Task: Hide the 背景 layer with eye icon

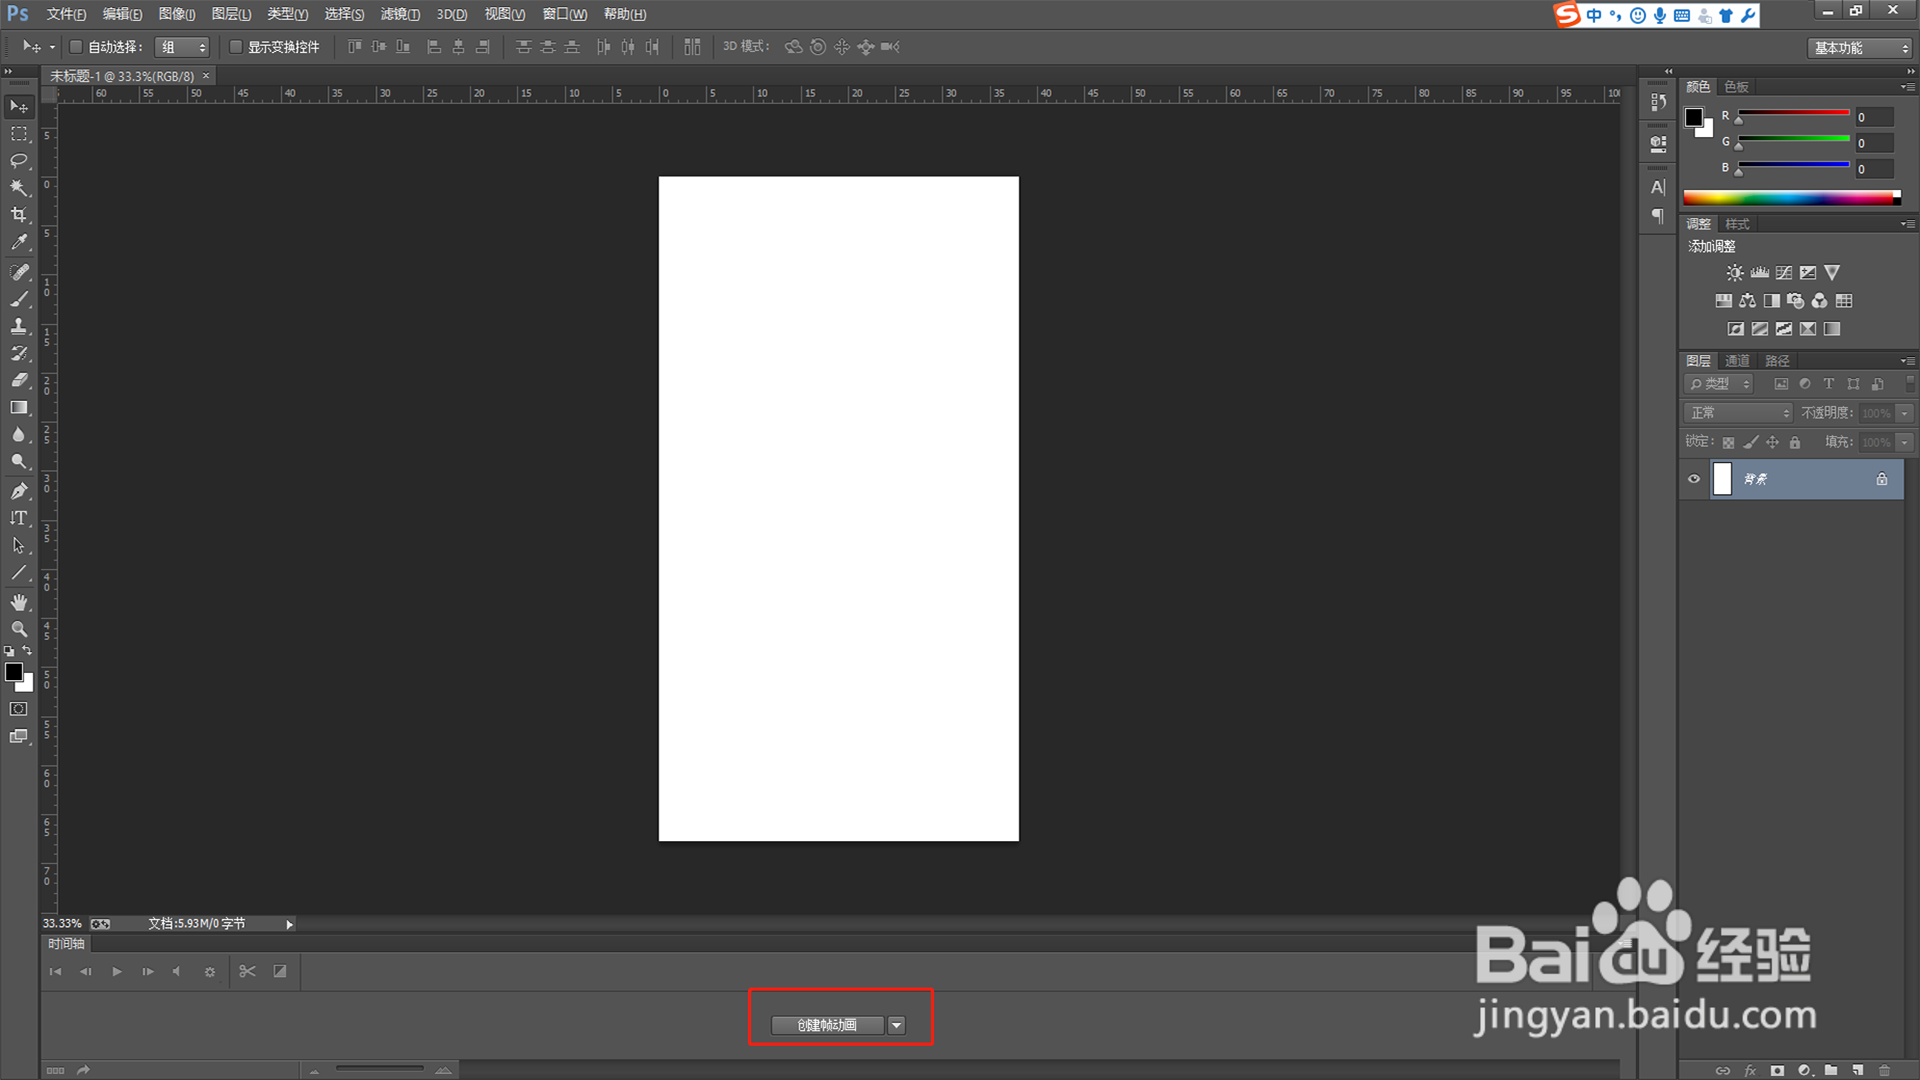Action: click(x=1694, y=479)
